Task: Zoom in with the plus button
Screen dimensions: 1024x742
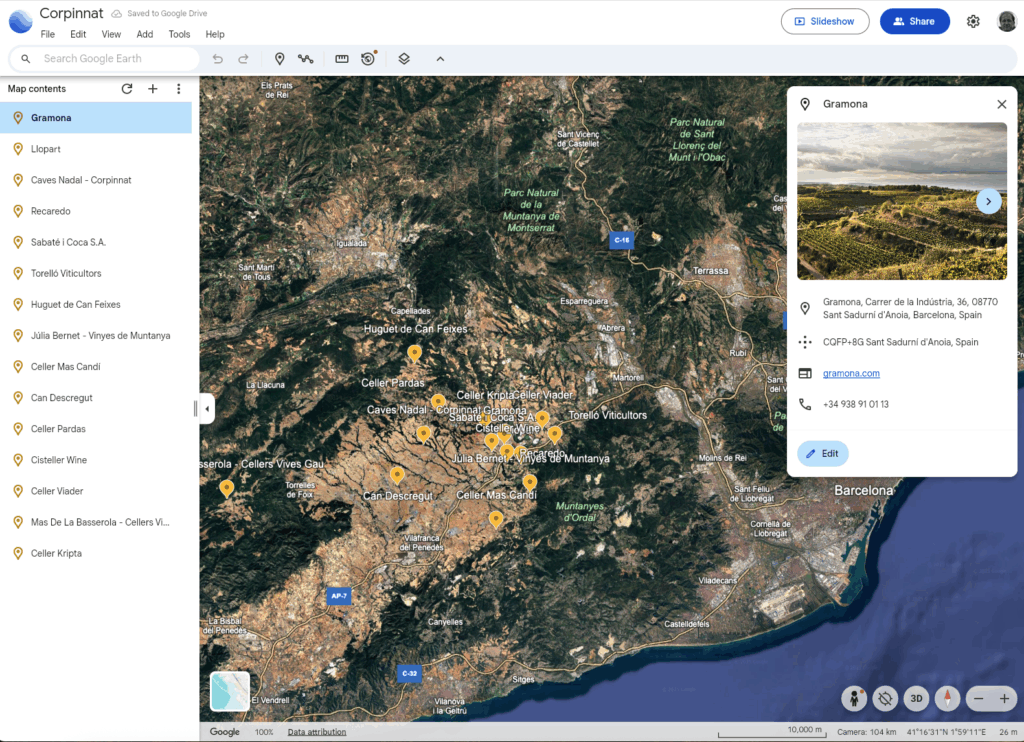Action: coord(1004,698)
